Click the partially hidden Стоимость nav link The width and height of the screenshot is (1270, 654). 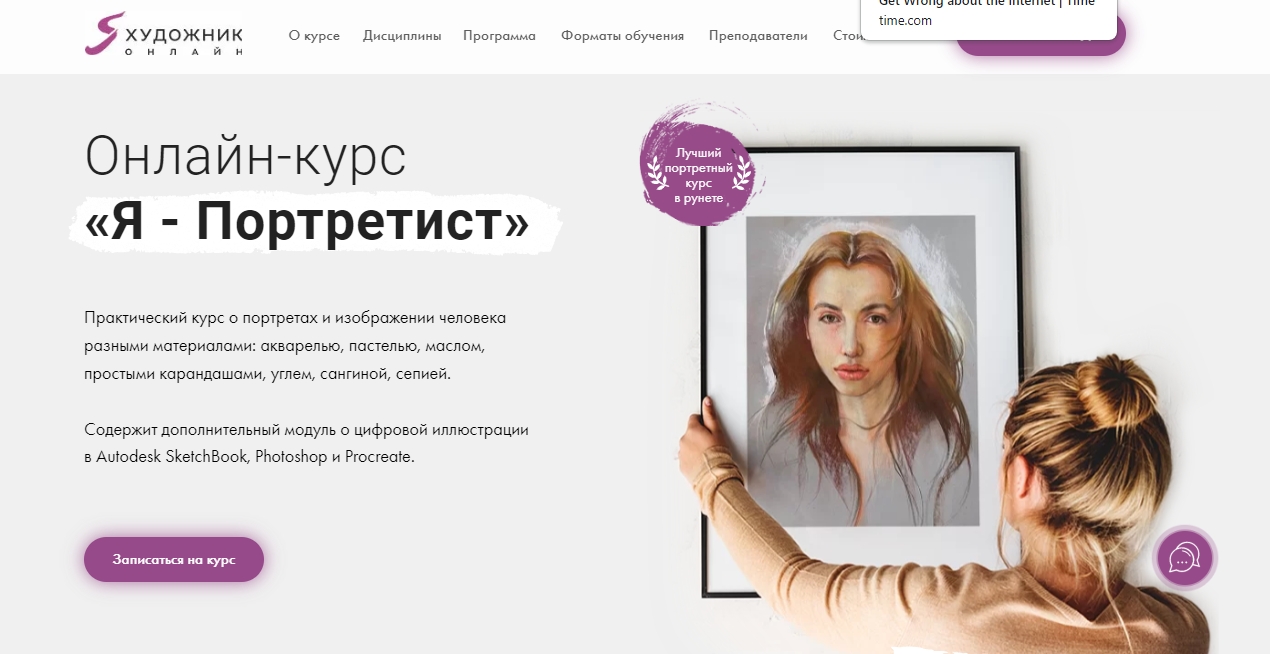tap(847, 36)
